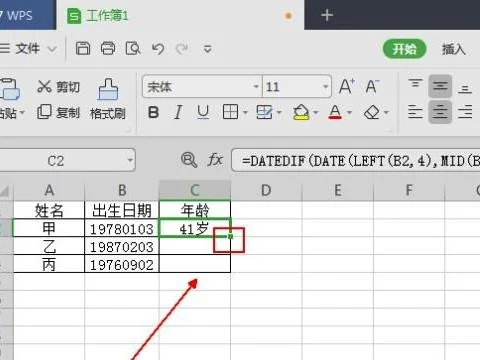480x360 pixels.
Task: Click the eraser clear icon
Action: (372, 112)
